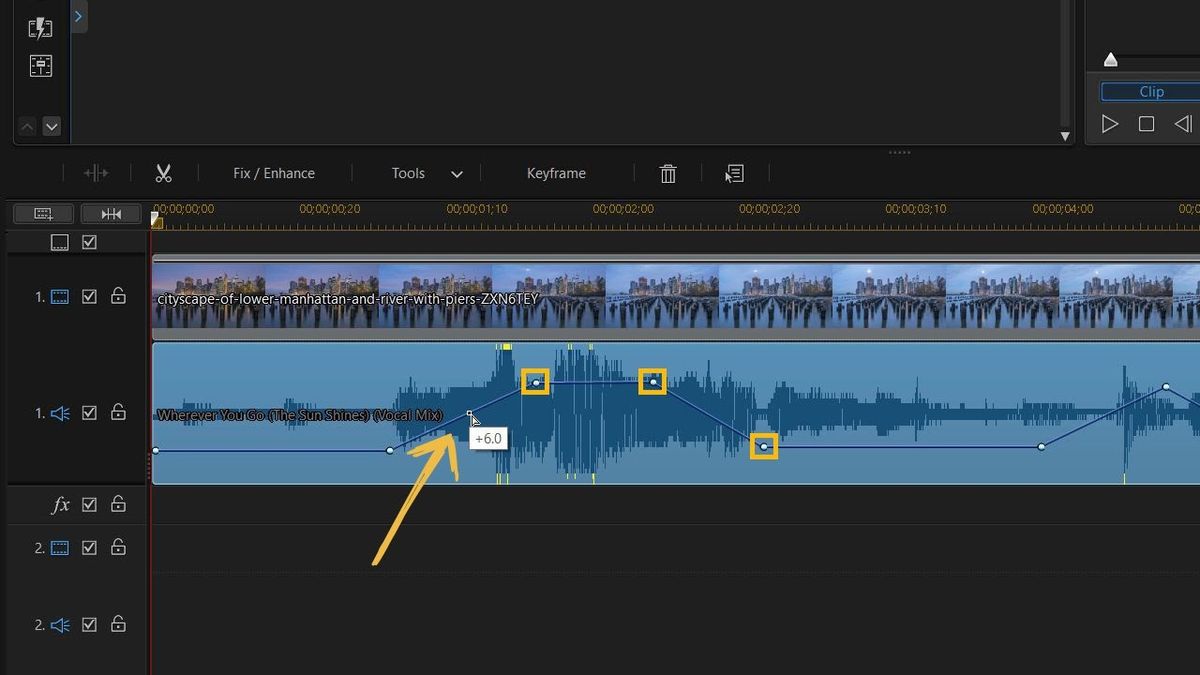Lock audio track 1 with its padlock icon
This screenshot has height=675, width=1200.
point(118,412)
